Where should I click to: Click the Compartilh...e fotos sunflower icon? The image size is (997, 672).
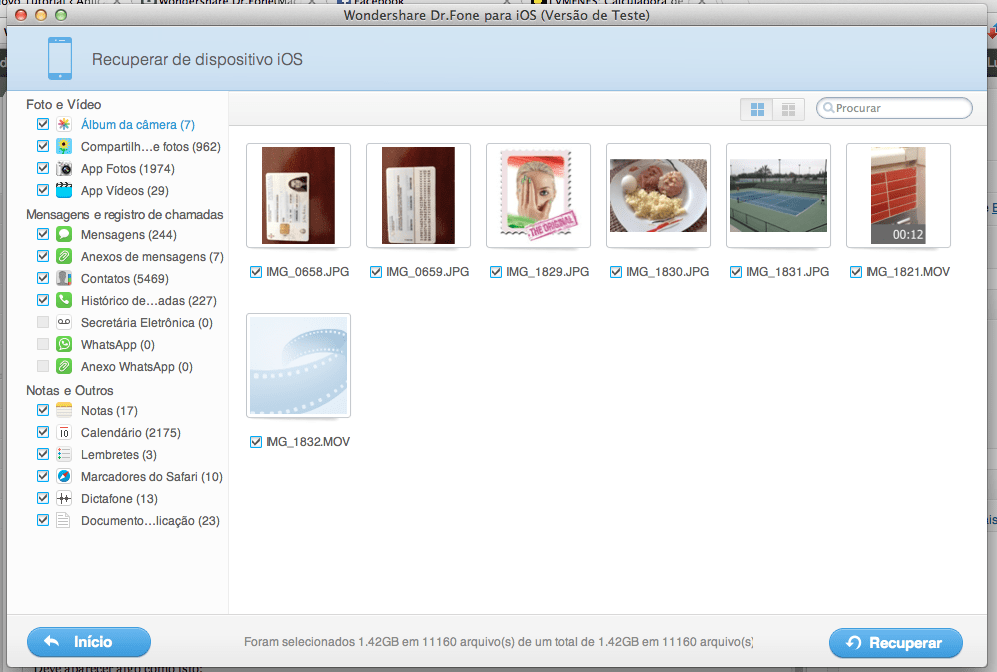coord(64,146)
